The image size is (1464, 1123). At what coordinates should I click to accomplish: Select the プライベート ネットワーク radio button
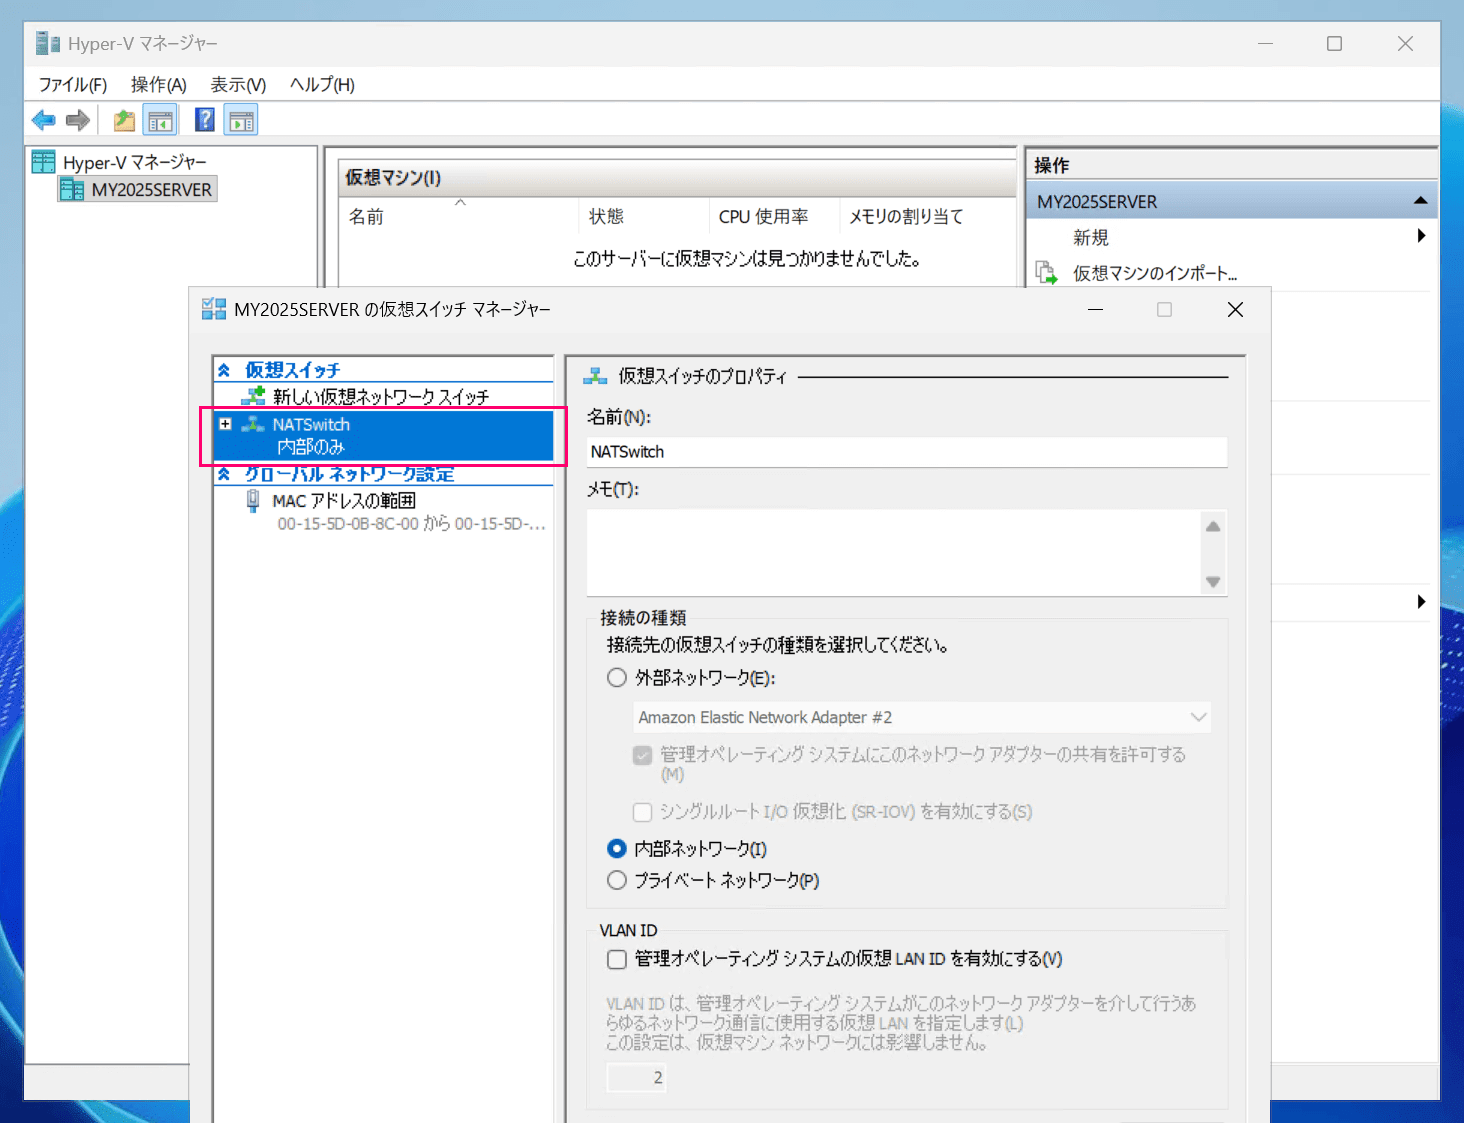[616, 880]
